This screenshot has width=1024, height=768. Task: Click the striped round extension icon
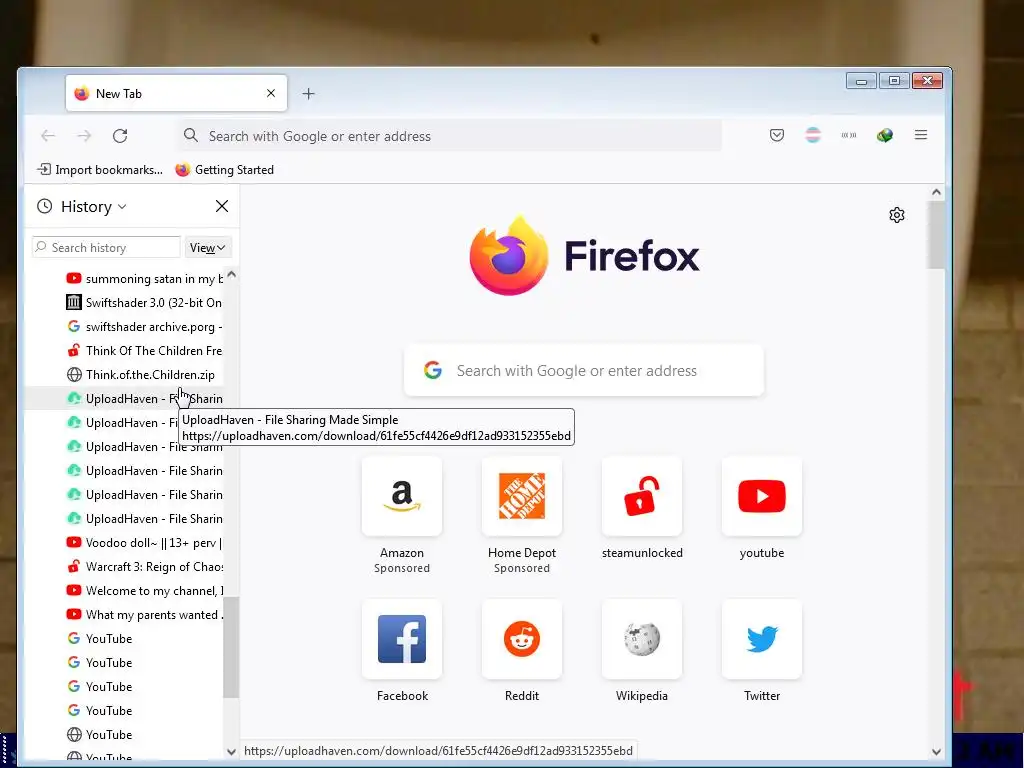[812, 135]
